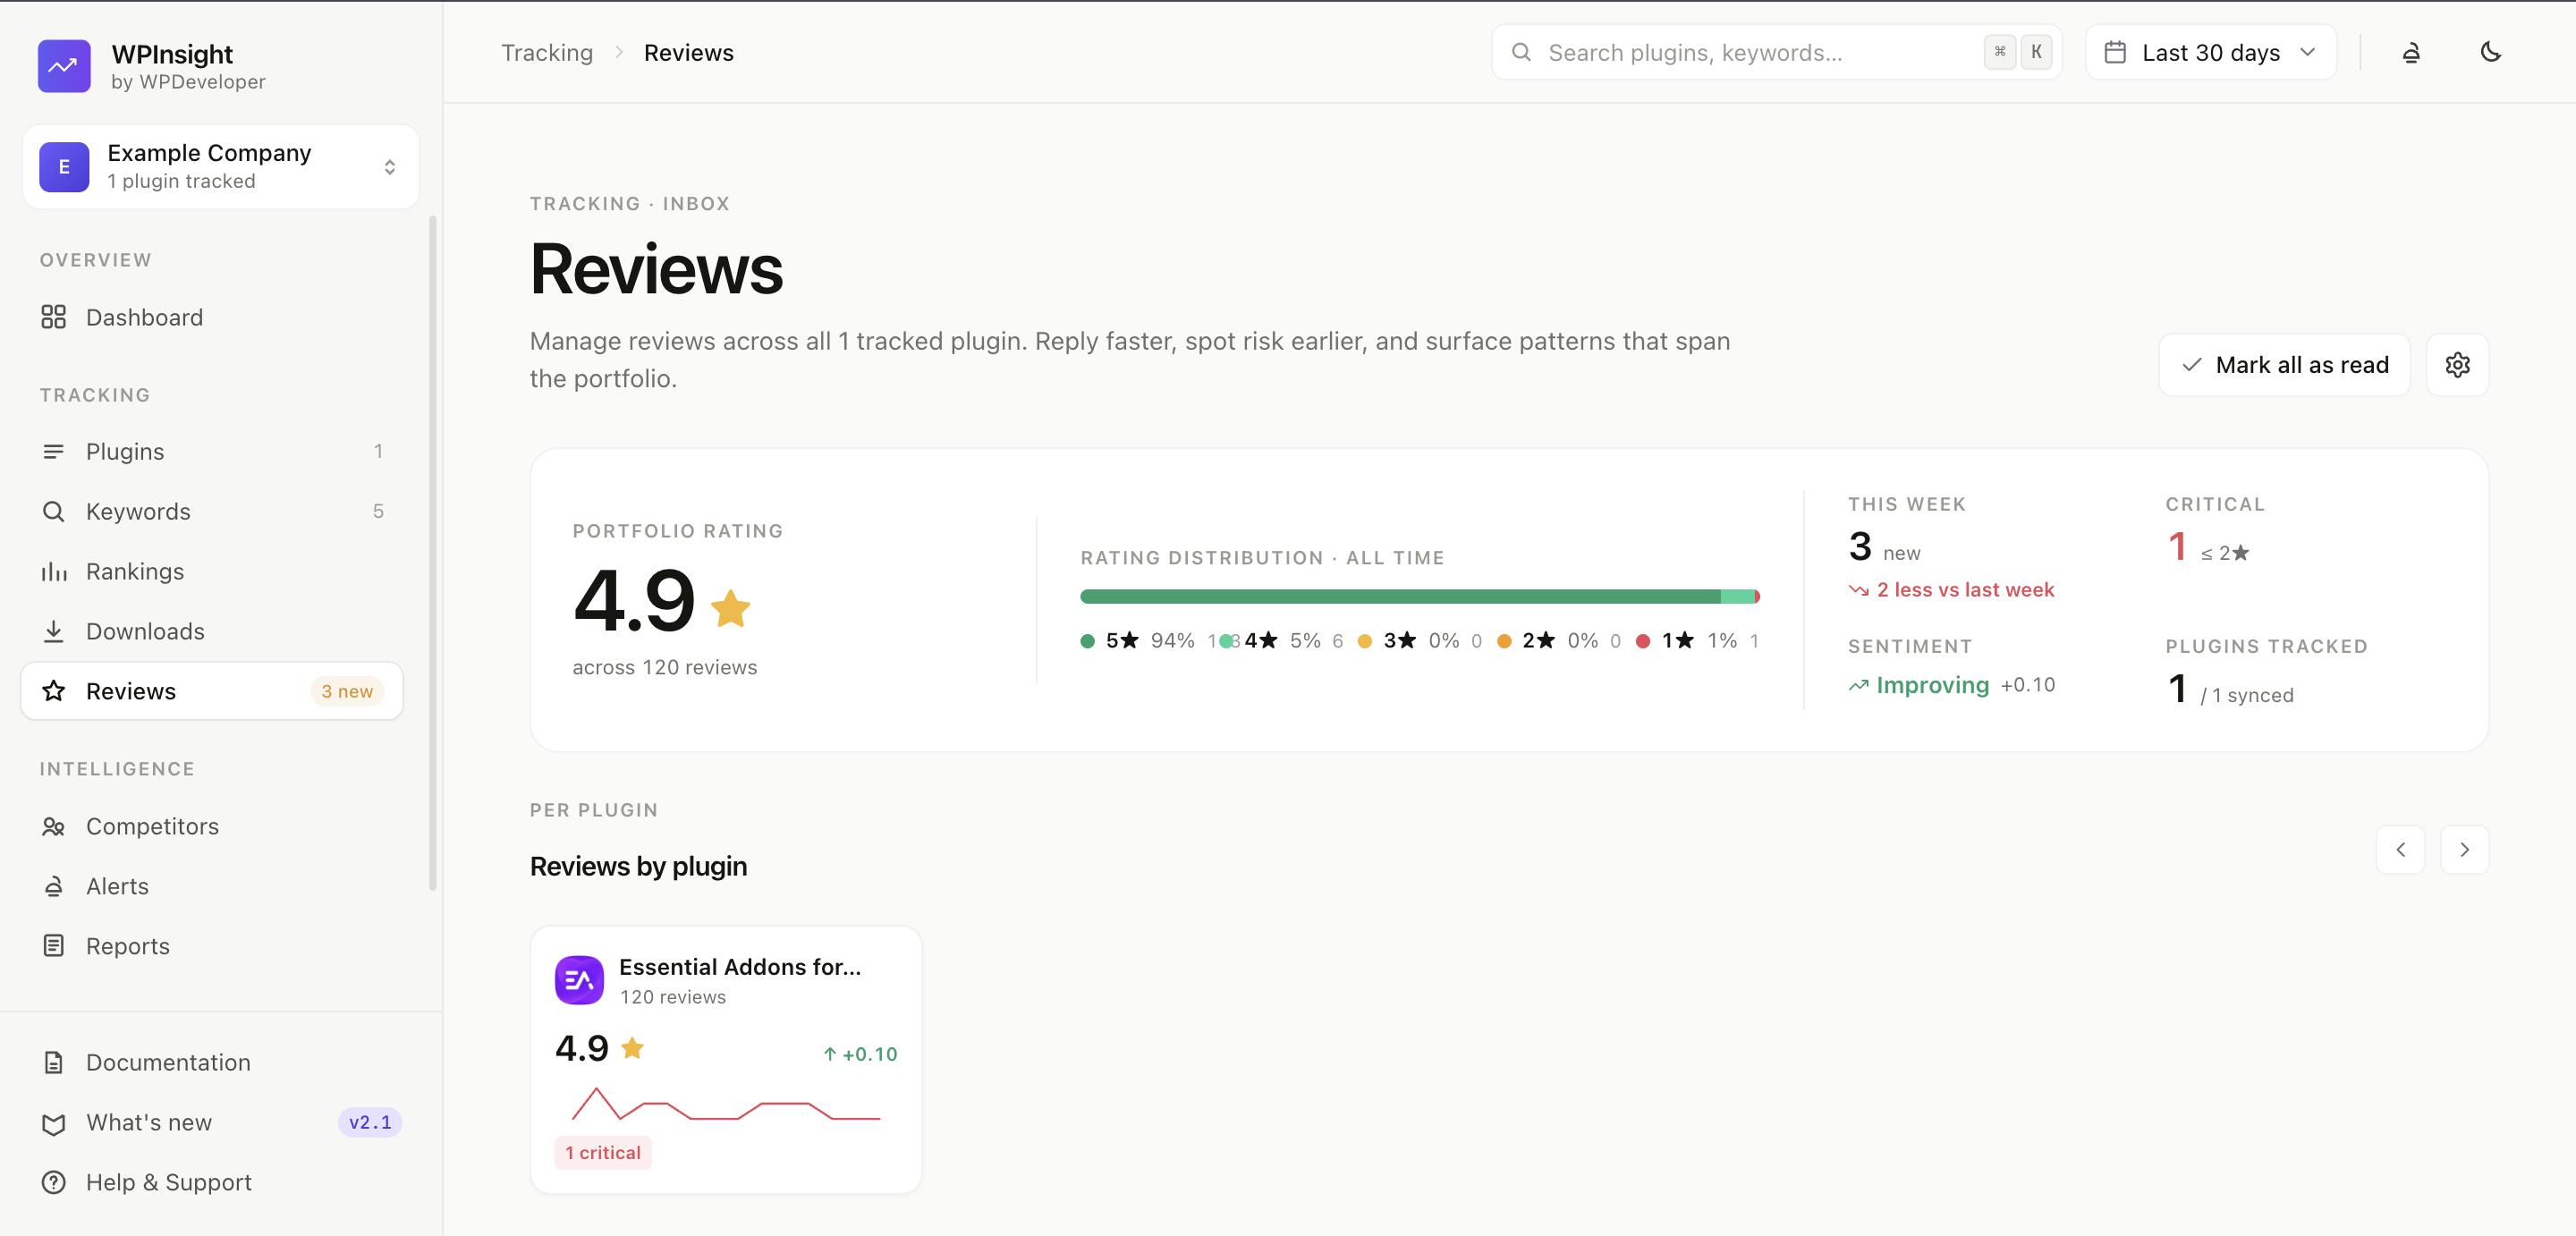Click the Reports document icon
The height and width of the screenshot is (1236, 2576).
54,946
